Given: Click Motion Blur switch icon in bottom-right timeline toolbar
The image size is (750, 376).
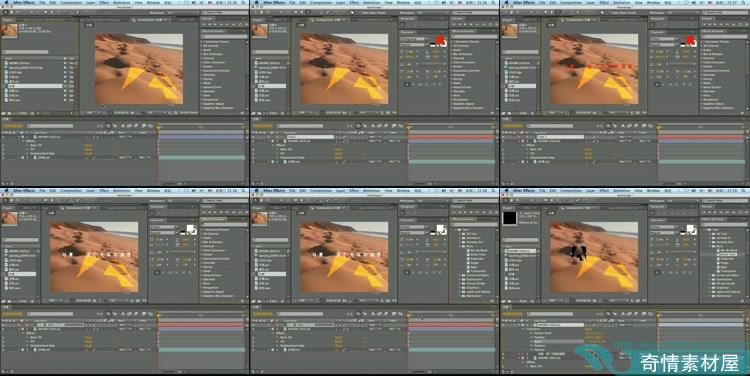Looking at the screenshot, I should [629, 314].
